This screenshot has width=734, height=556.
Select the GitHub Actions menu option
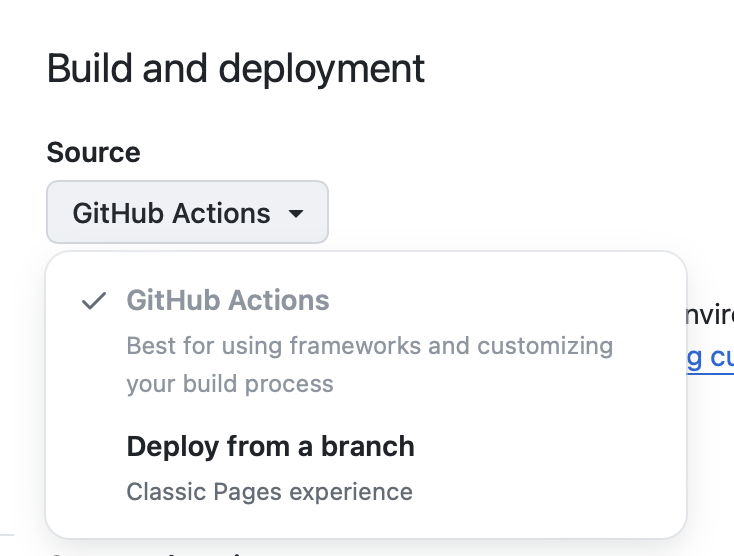point(227,300)
